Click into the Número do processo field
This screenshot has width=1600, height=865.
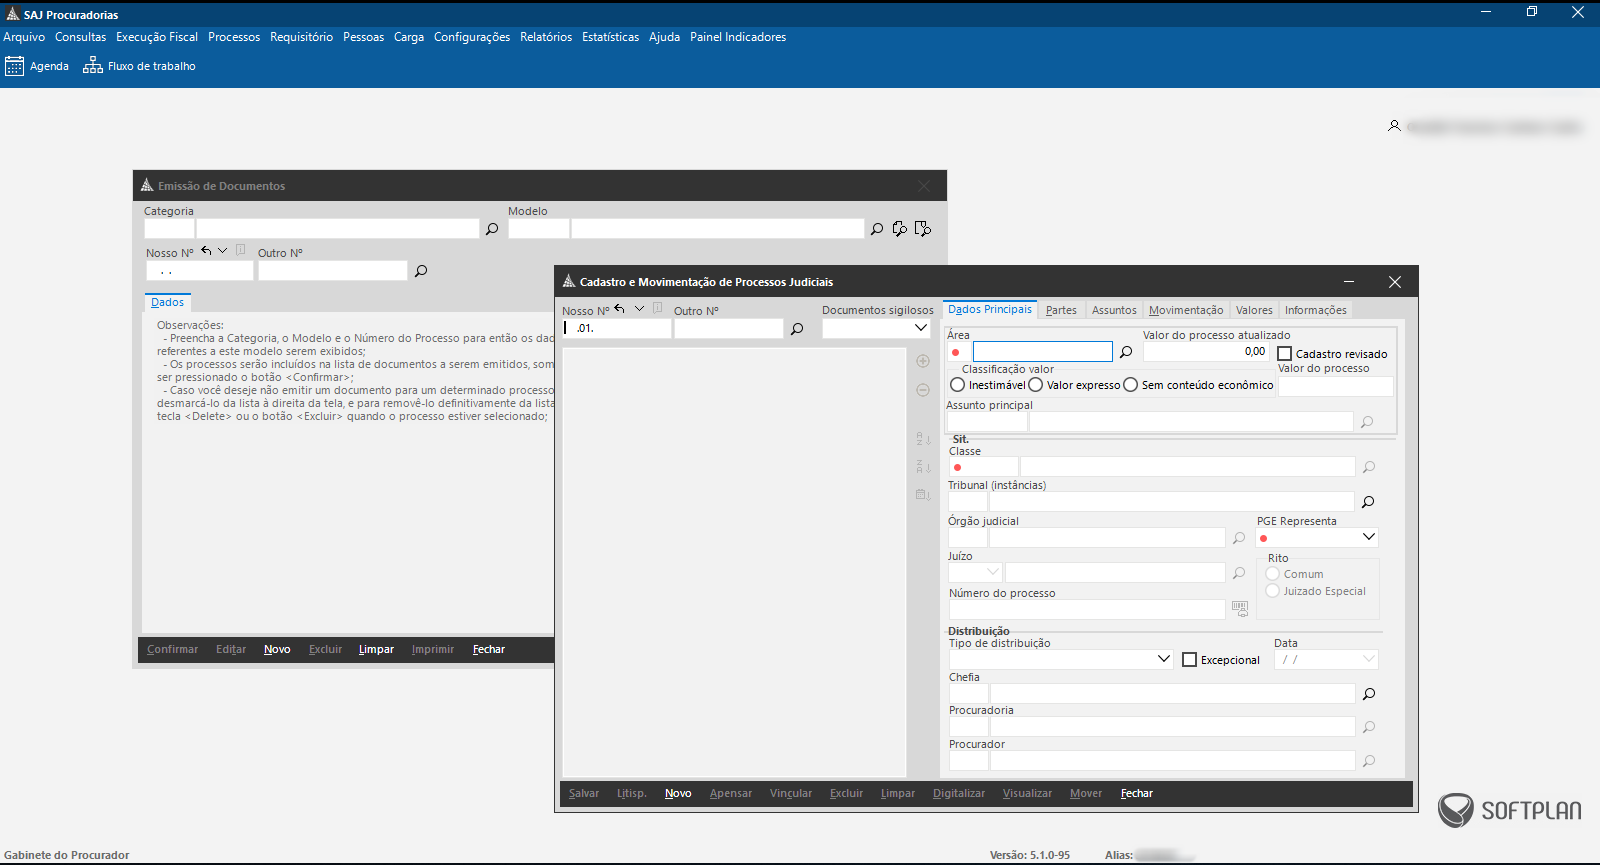pos(1086,610)
